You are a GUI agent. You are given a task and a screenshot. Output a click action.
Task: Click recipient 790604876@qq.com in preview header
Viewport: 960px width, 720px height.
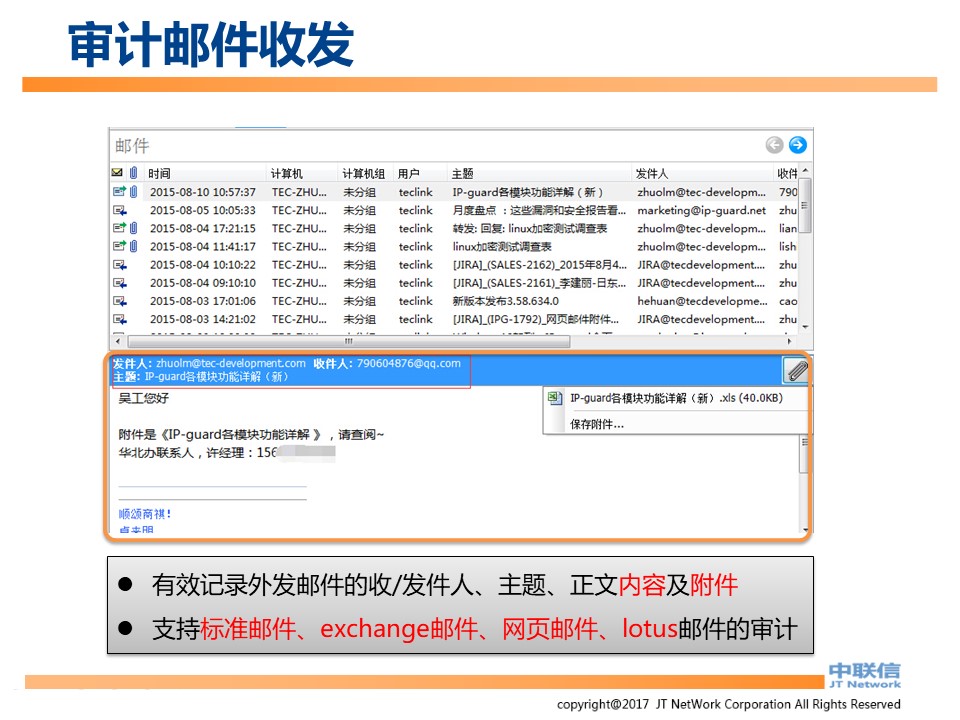(409, 363)
